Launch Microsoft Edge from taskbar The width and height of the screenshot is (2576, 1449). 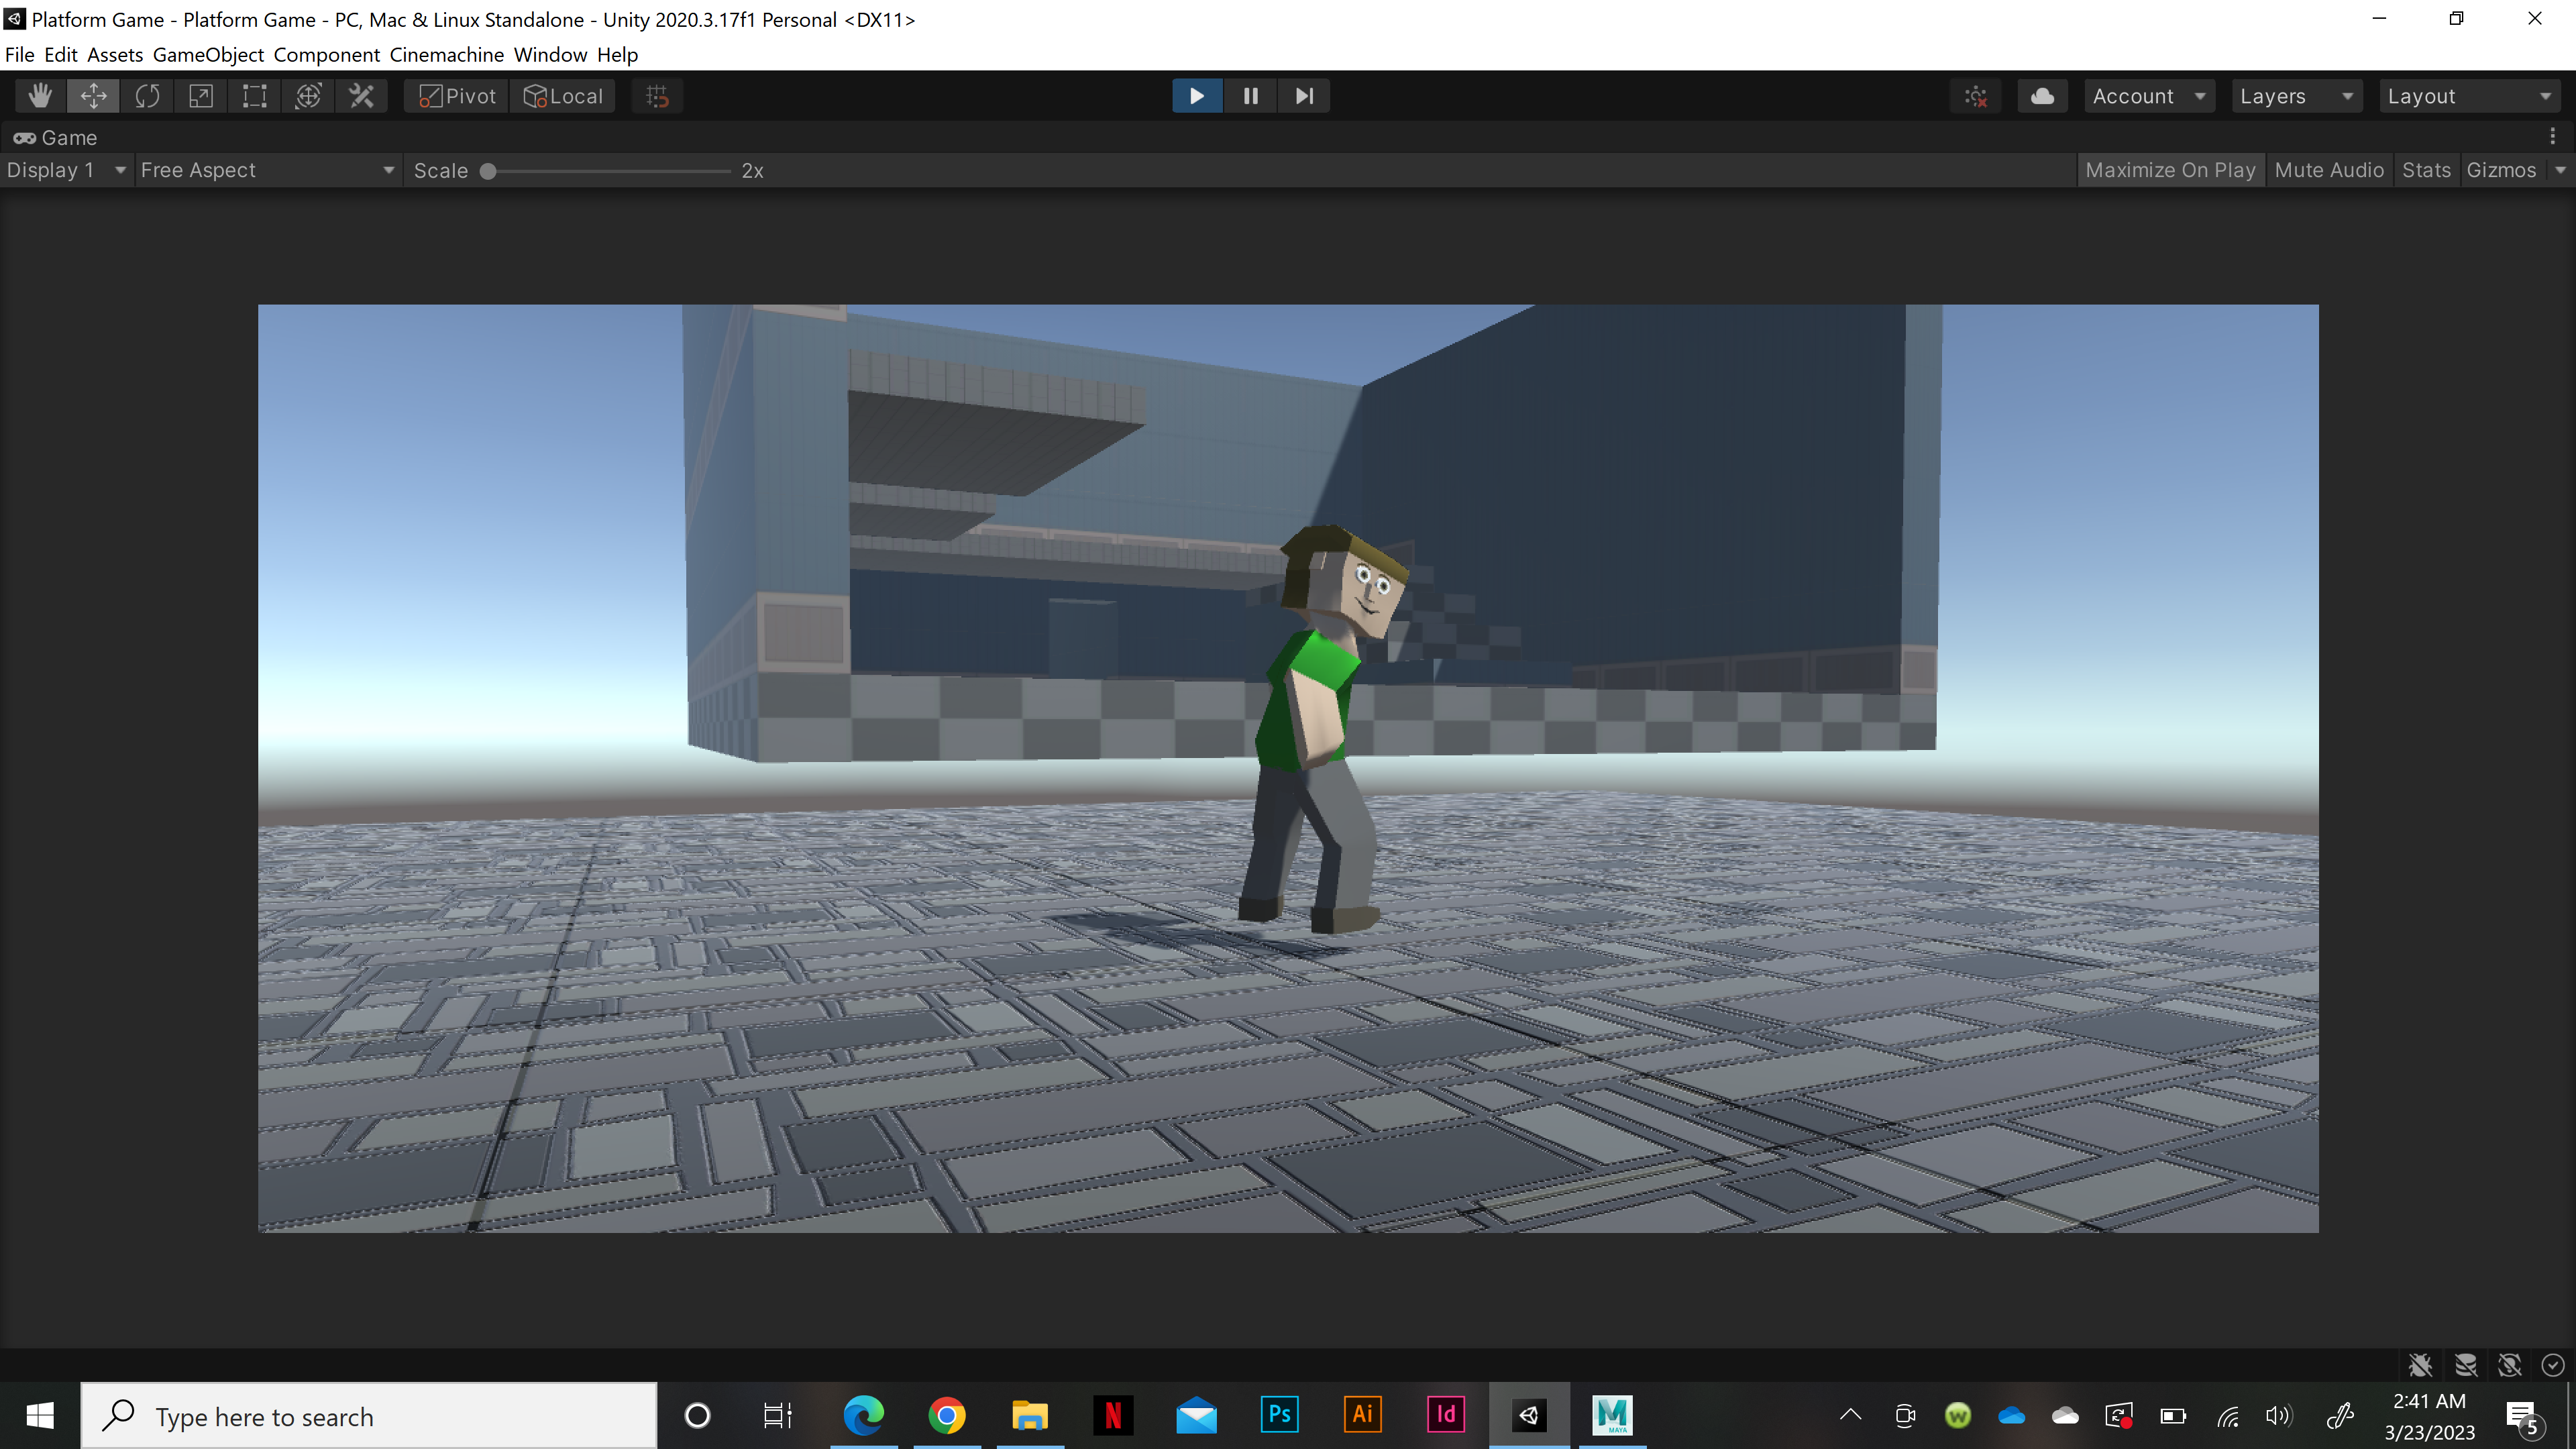(863, 1415)
